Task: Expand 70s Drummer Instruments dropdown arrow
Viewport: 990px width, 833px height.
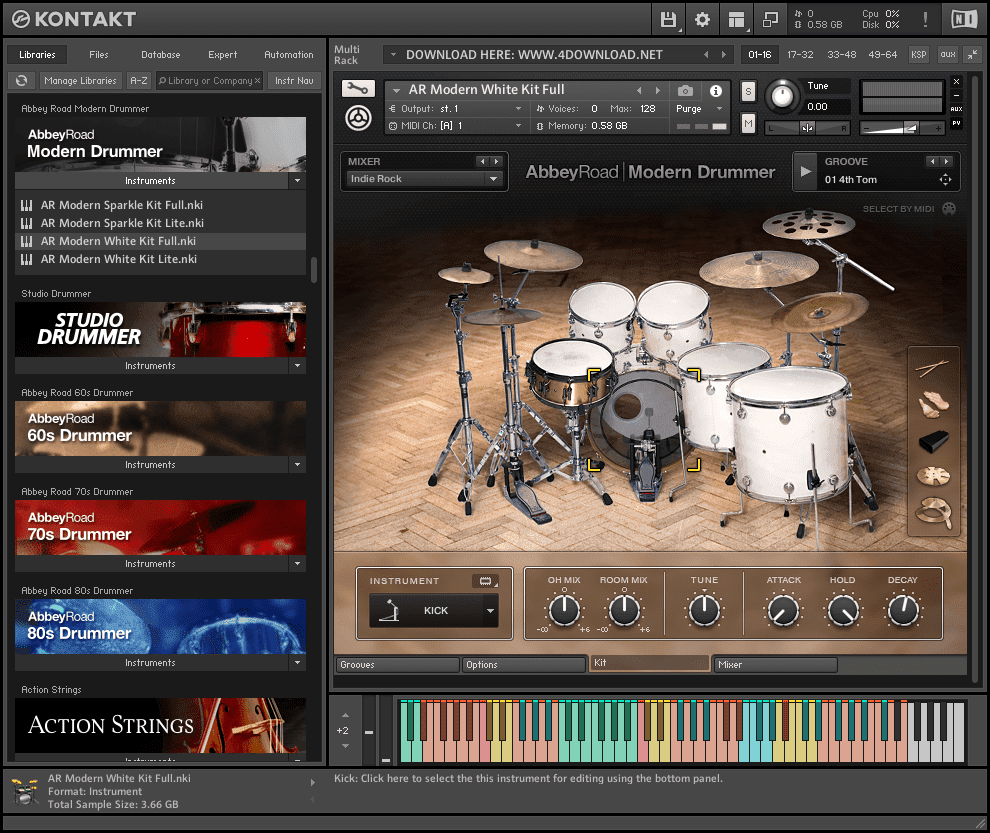Action: point(297,564)
